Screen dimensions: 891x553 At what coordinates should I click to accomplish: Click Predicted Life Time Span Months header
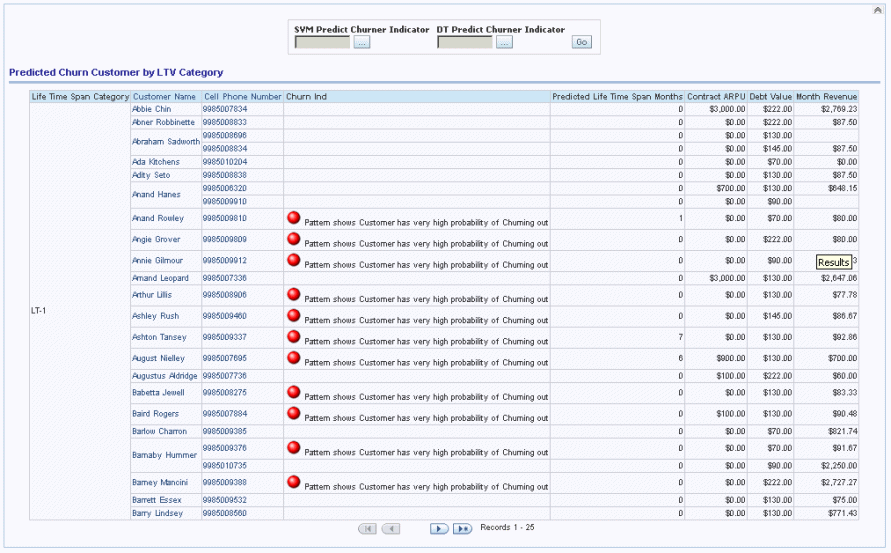(617, 97)
